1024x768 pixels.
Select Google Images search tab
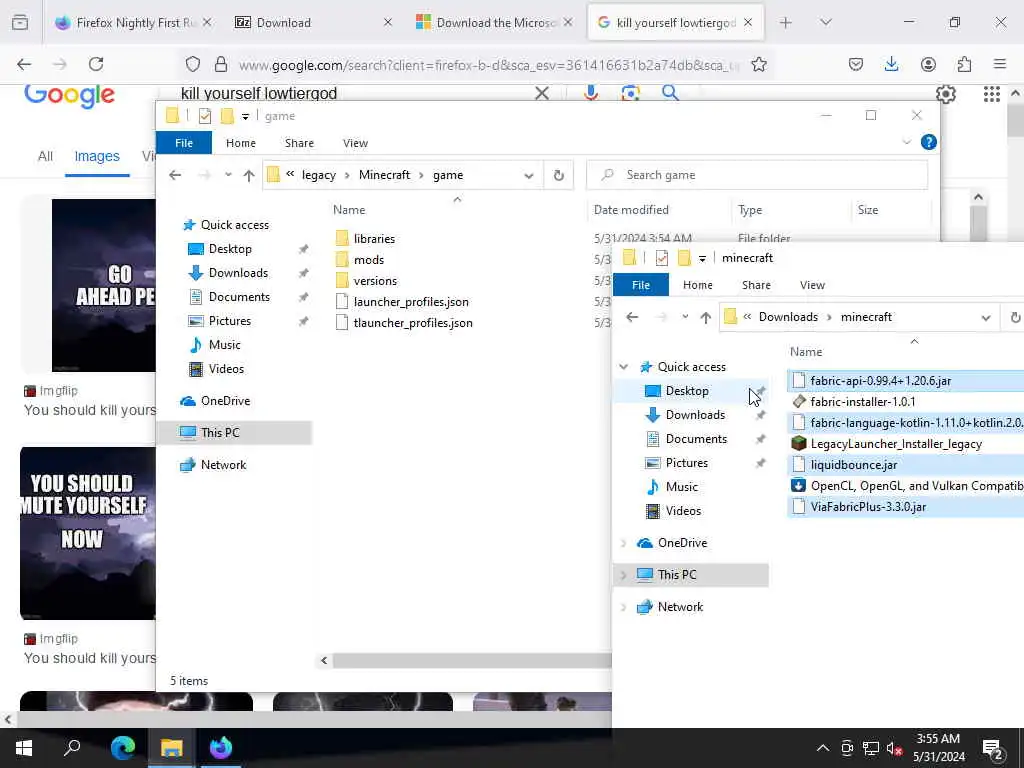point(97,157)
